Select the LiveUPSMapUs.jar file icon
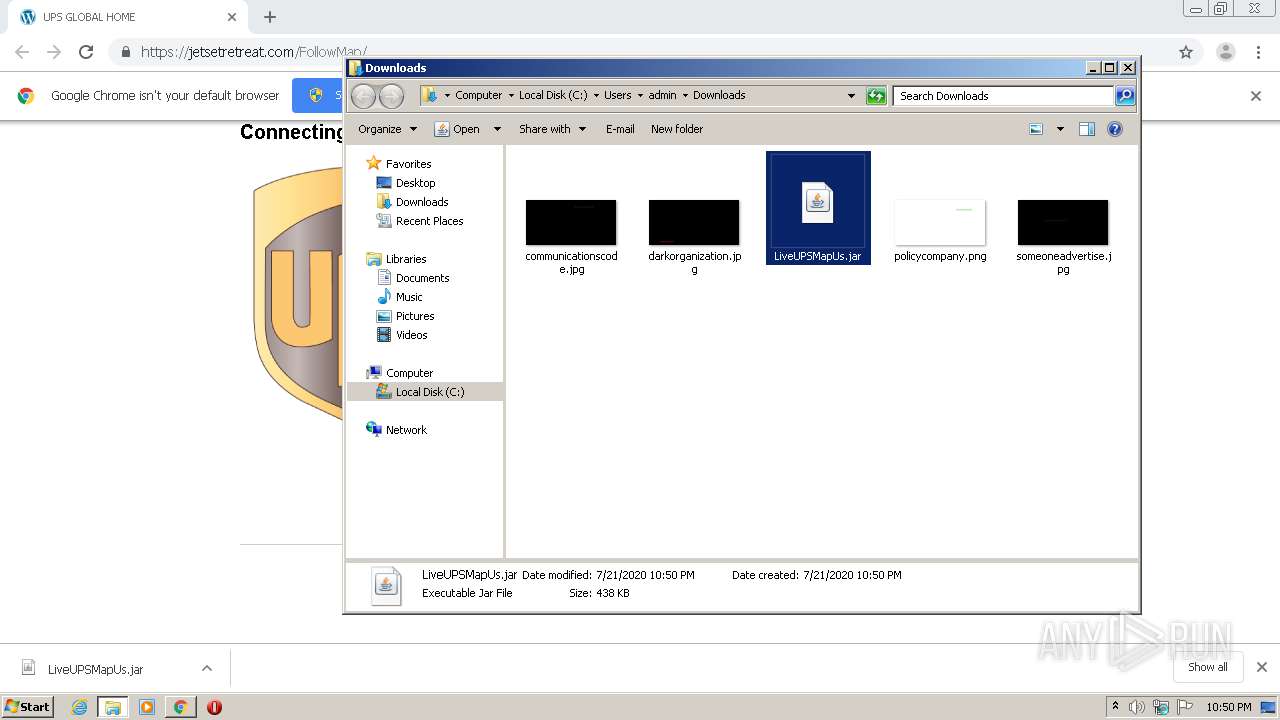 click(x=818, y=202)
